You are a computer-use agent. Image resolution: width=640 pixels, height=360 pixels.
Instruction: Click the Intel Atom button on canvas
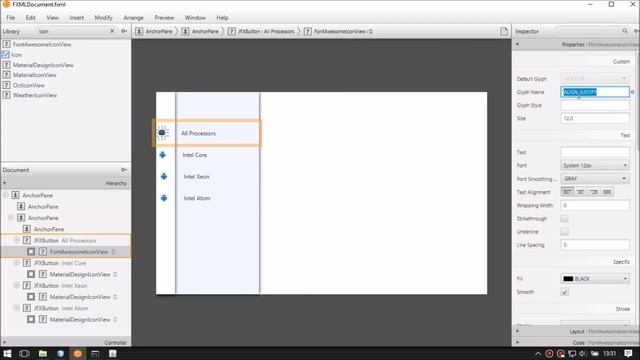point(196,198)
